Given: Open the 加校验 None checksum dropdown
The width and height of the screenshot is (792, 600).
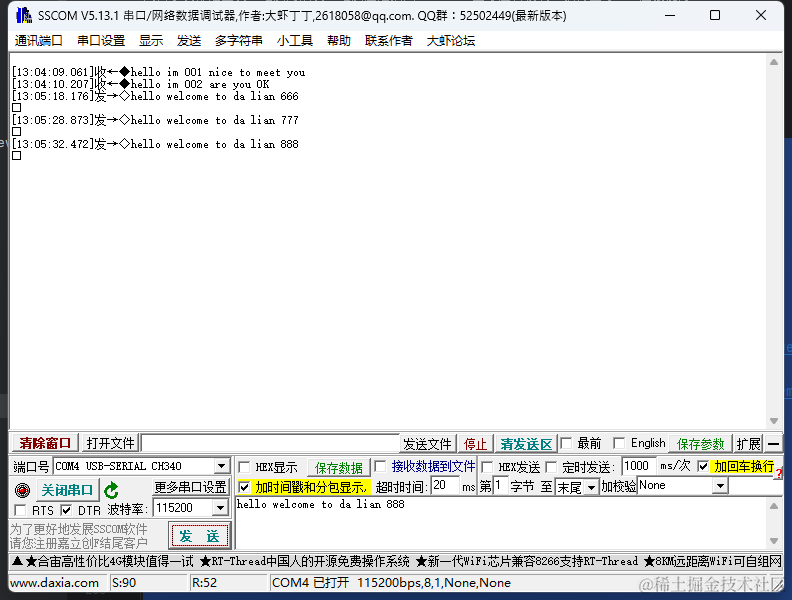Looking at the screenshot, I should click(720, 486).
